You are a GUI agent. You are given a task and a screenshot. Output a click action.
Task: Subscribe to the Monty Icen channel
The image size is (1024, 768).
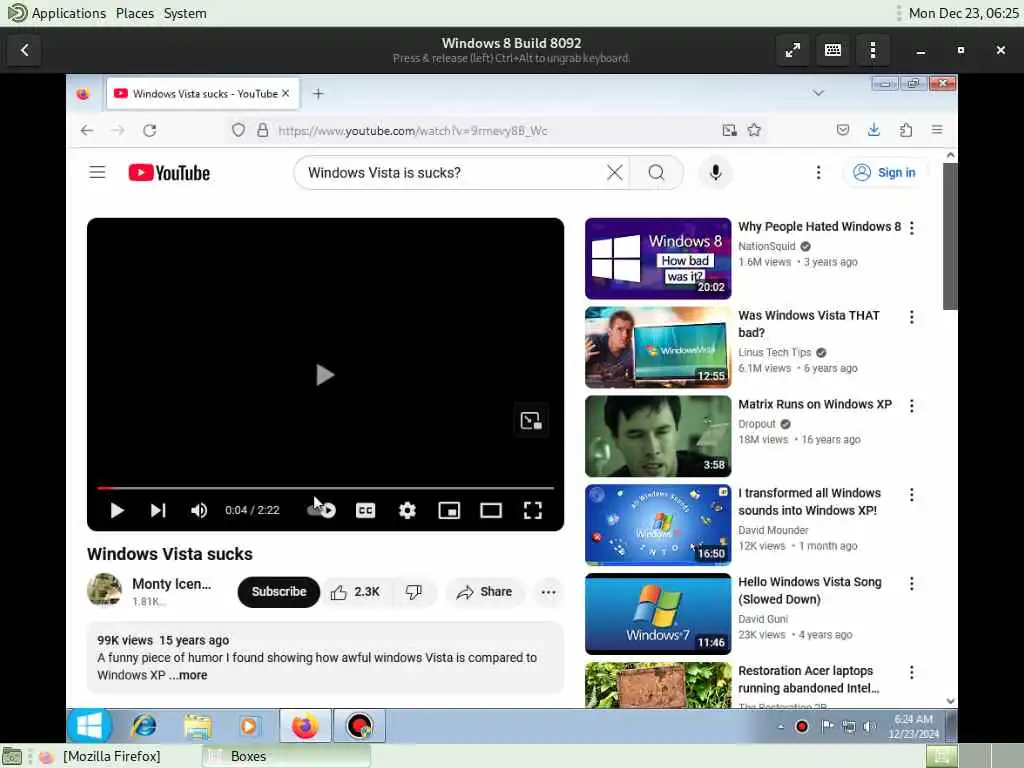tap(279, 592)
